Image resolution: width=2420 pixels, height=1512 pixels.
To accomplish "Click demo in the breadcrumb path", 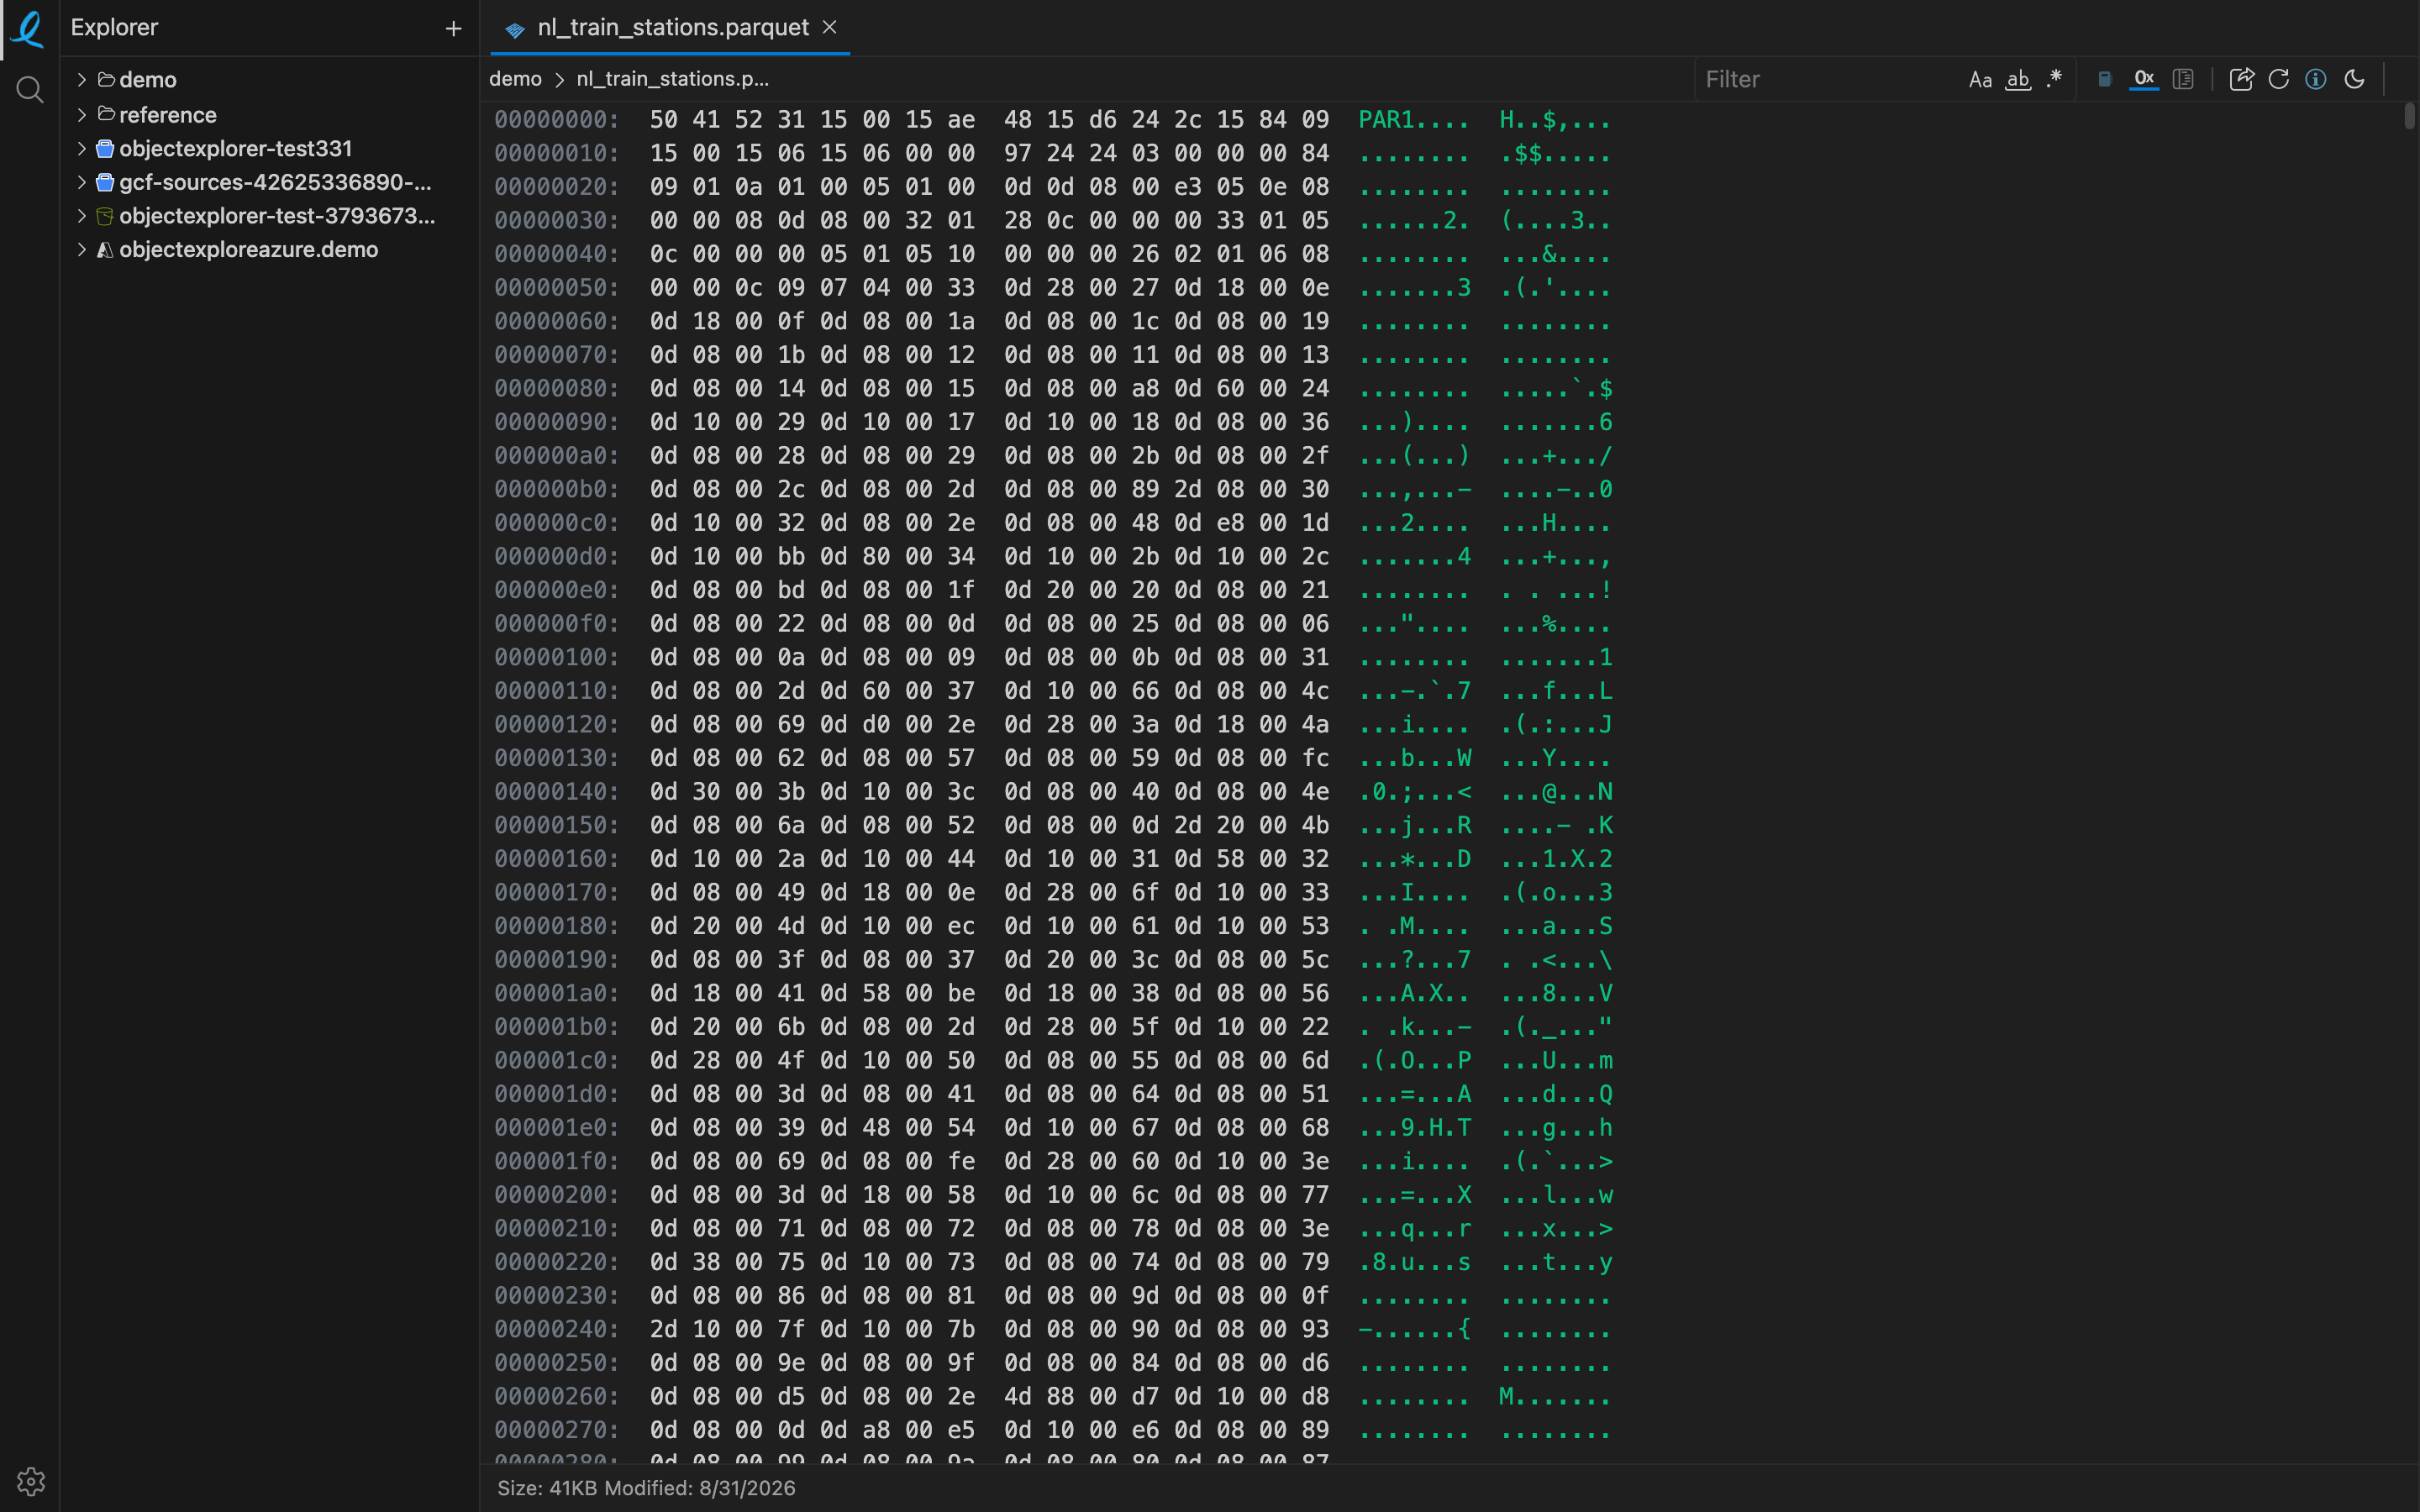I will tap(515, 78).
